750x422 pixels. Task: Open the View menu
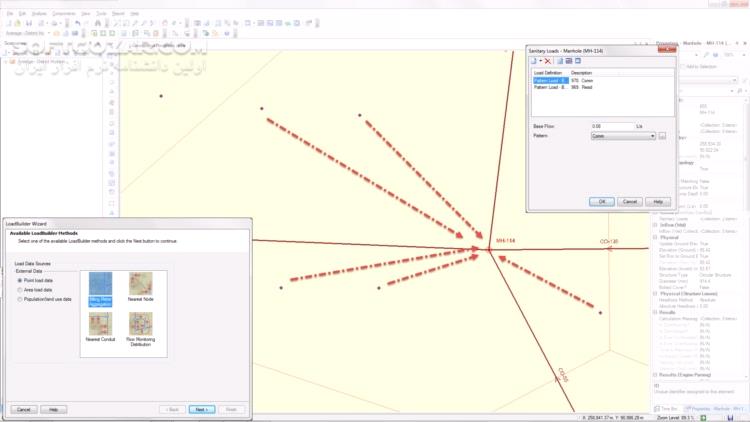86,14
